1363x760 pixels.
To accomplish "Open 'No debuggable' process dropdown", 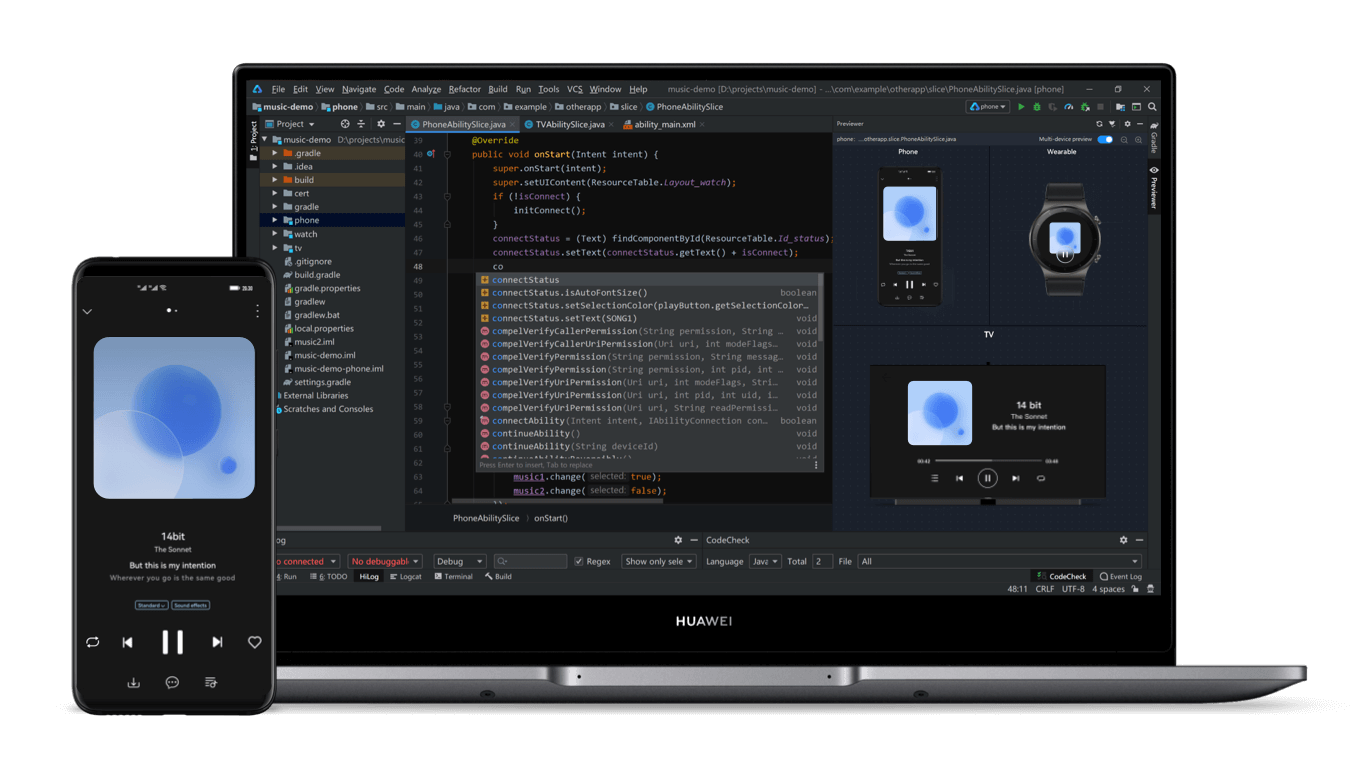I will tap(385, 562).
